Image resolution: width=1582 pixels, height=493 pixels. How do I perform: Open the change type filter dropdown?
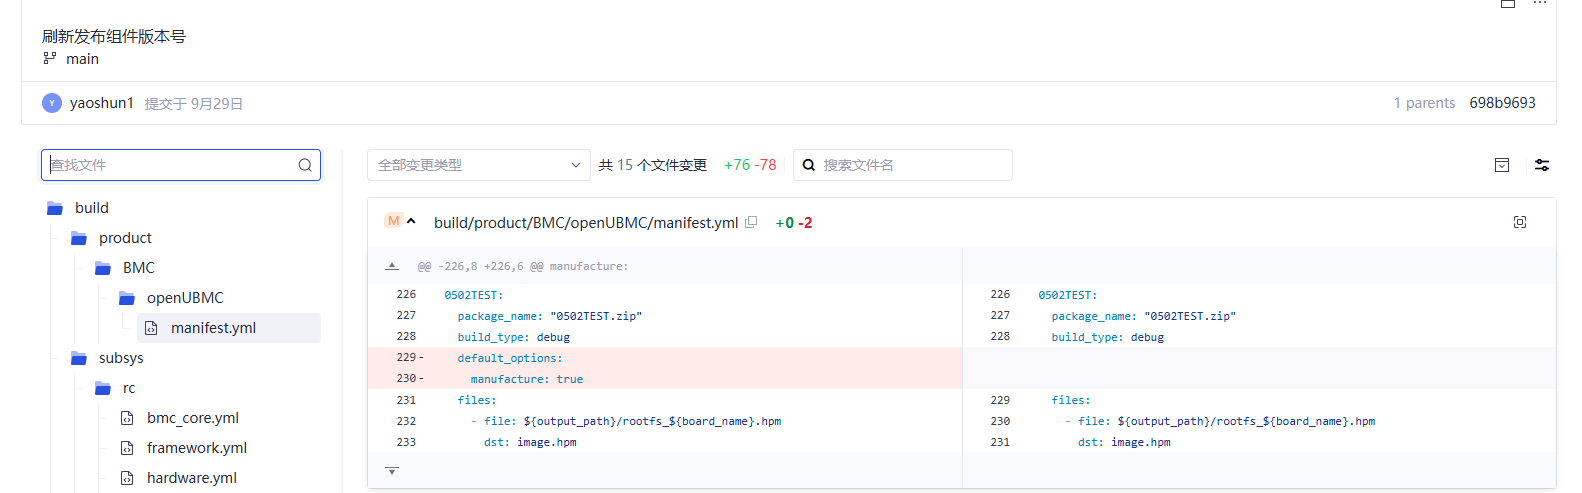pyautogui.click(x=478, y=165)
